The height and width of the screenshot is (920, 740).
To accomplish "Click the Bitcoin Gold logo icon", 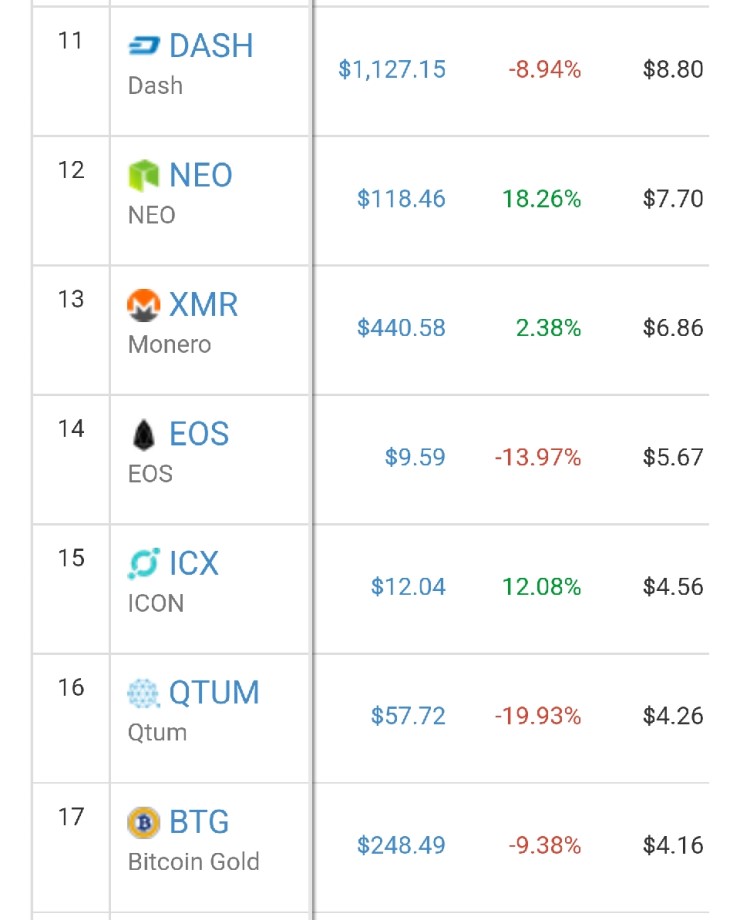I will tap(144, 823).
